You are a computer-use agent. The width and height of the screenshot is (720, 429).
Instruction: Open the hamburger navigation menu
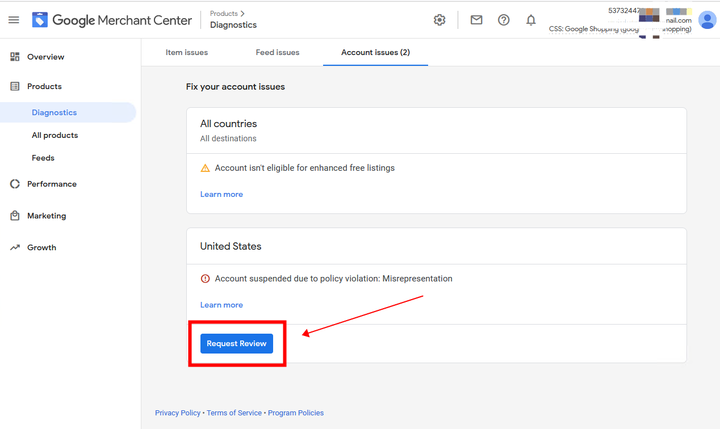(14, 20)
